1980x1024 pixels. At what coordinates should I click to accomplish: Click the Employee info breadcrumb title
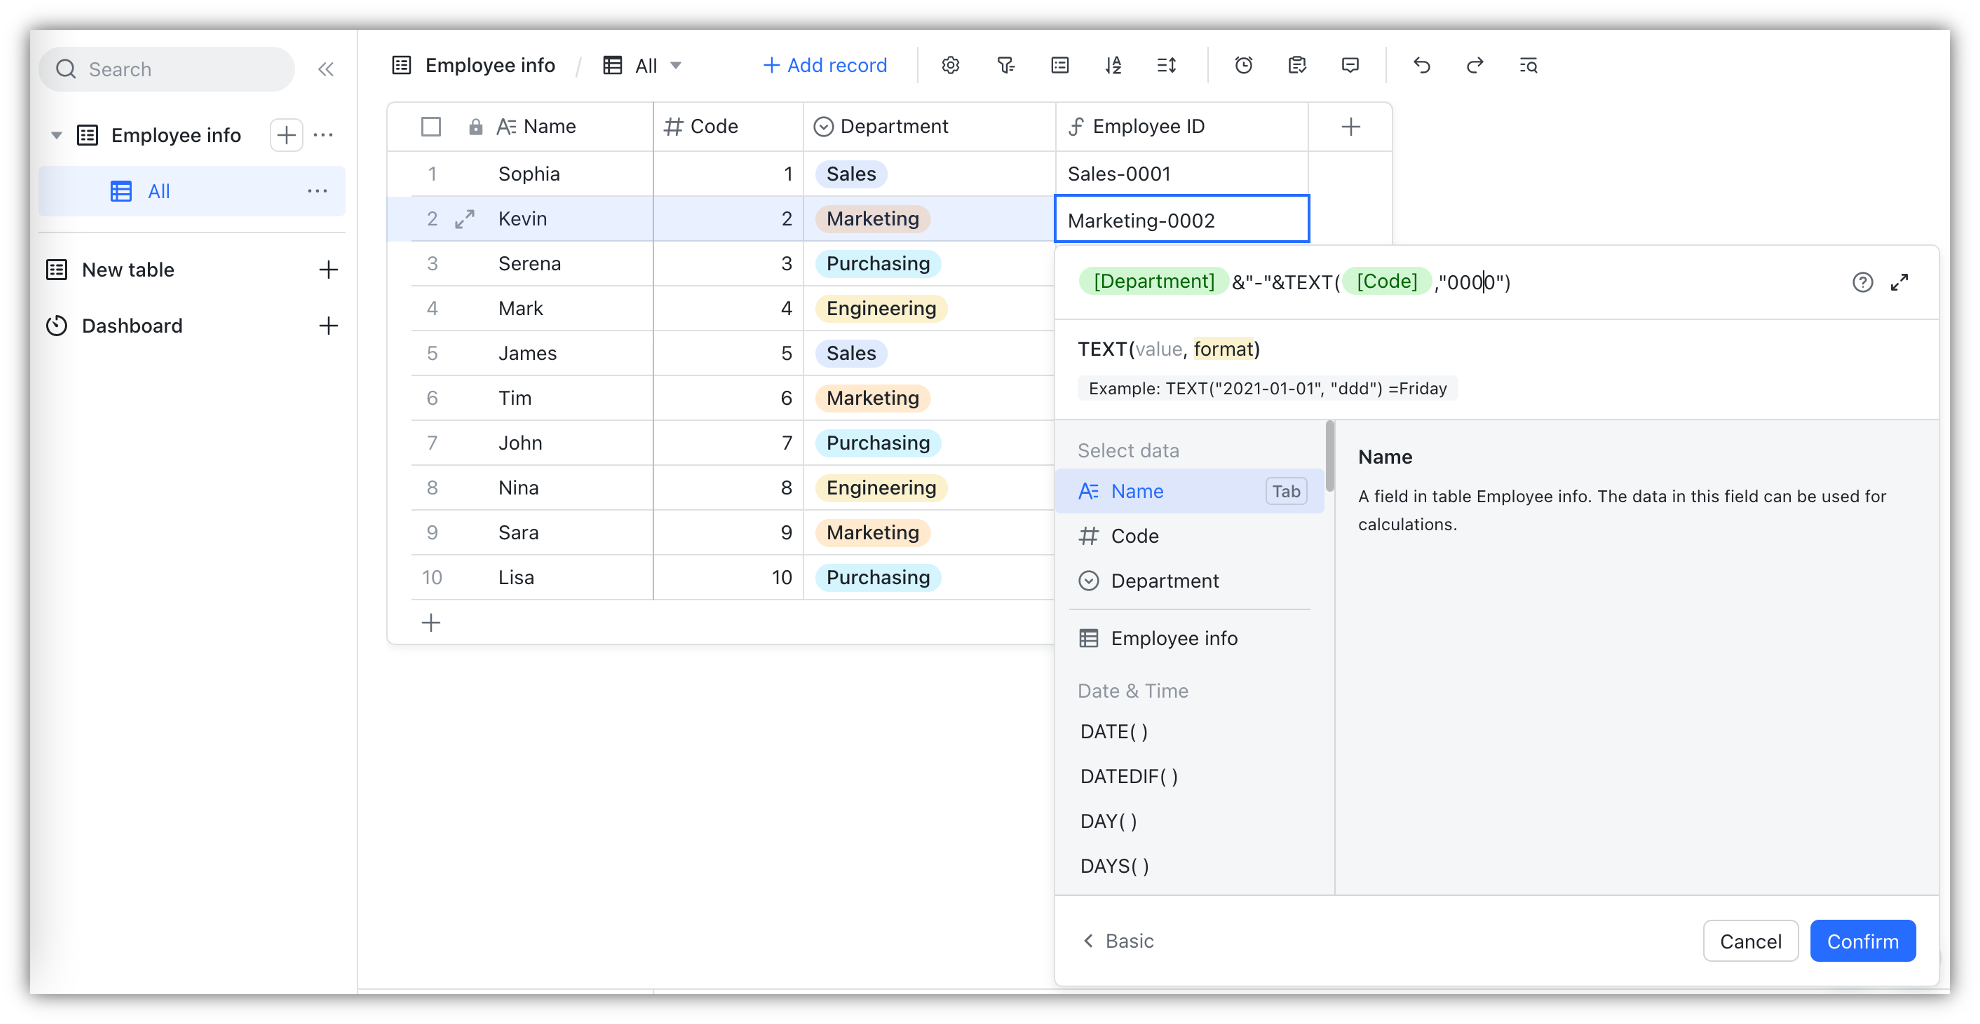(490, 65)
